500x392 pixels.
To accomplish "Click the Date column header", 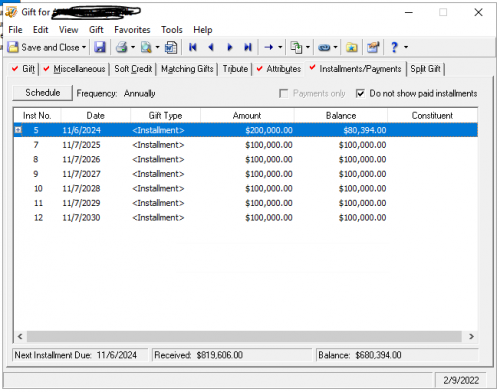I will (x=96, y=116).
